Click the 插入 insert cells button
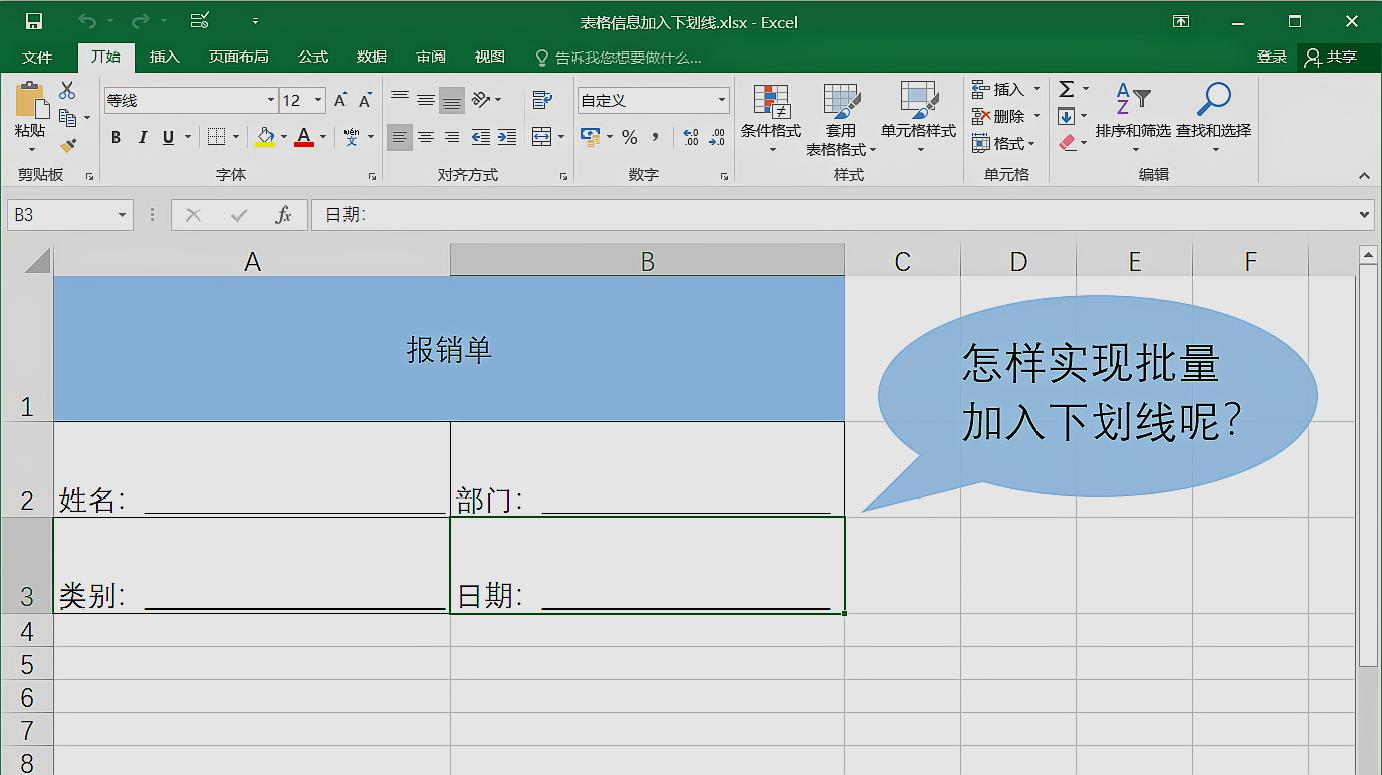The height and width of the screenshot is (775, 1382). pyautogui.click(x=1006, y=89)
